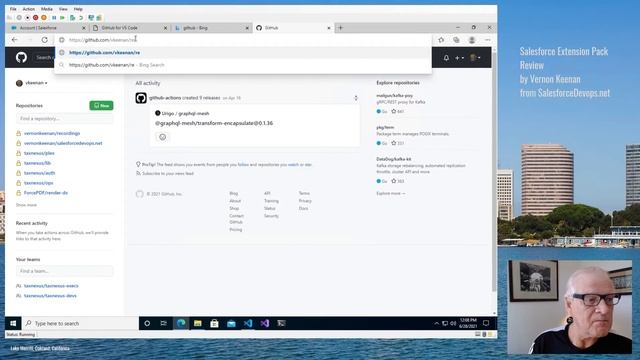
Task: Open the VM window View menu
Action: [63, 9]
